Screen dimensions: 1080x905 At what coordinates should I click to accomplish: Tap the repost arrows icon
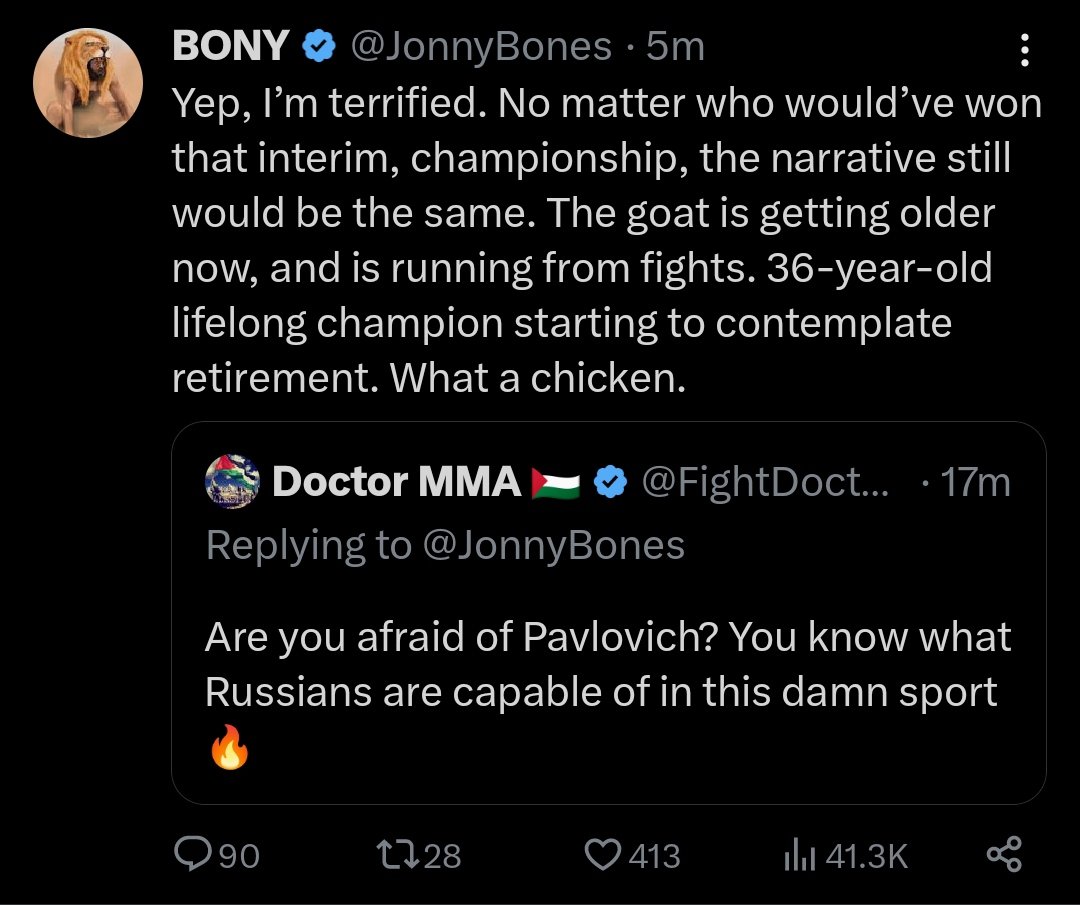point(389,854)
